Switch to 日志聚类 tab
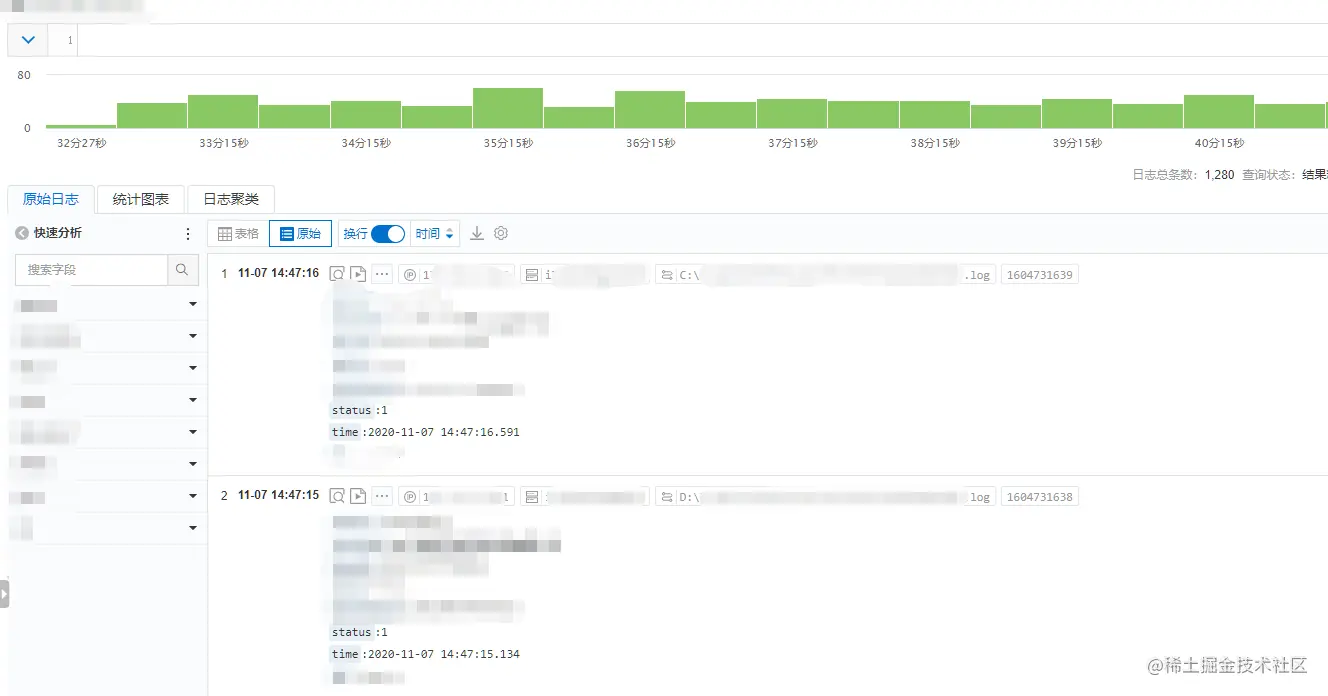This screenshot has height=696, width=1328. (231, 199)
